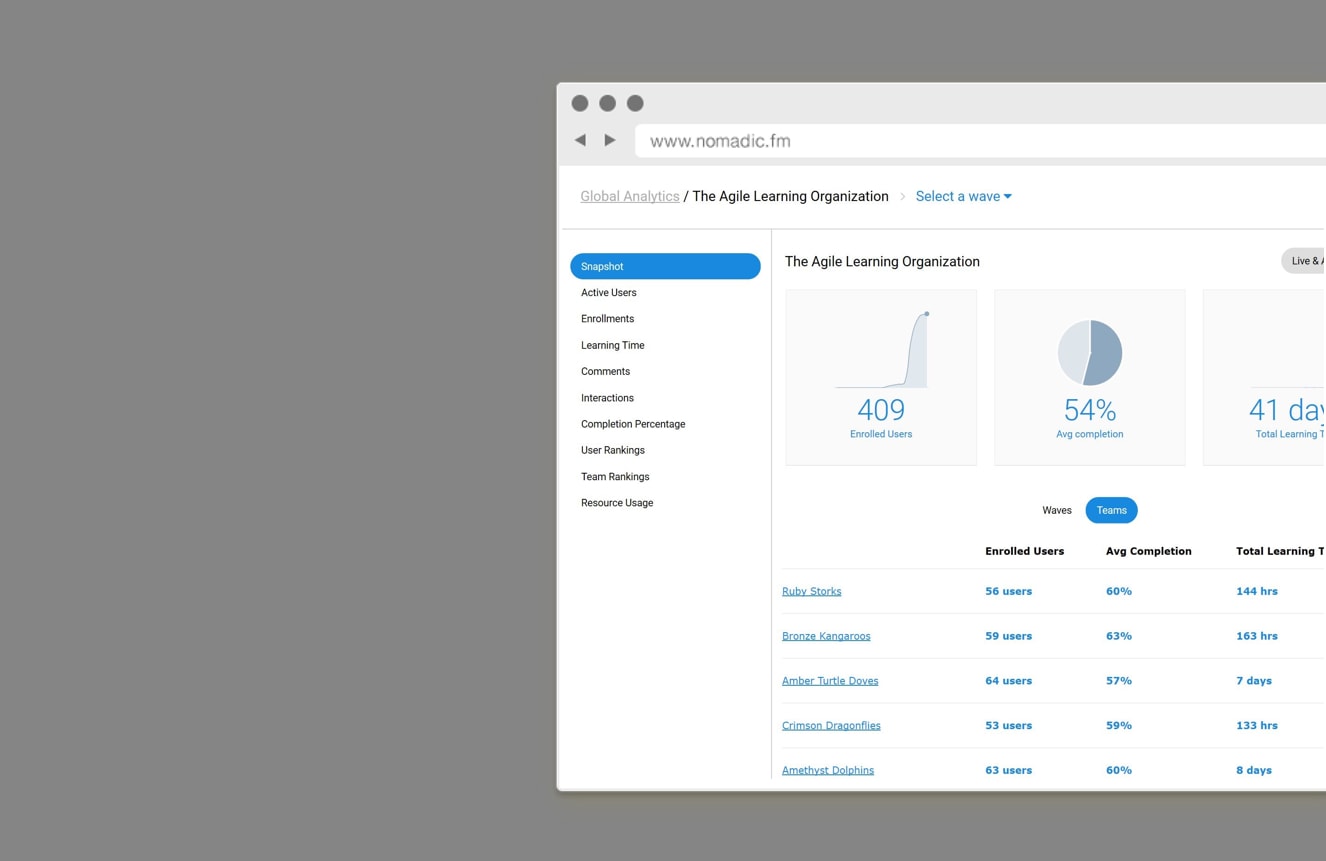Click the Global Analytics breadcrumb link

629,197
